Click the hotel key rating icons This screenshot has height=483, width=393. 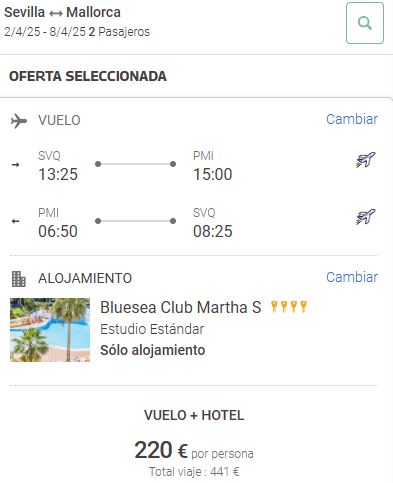coord(289,306)
